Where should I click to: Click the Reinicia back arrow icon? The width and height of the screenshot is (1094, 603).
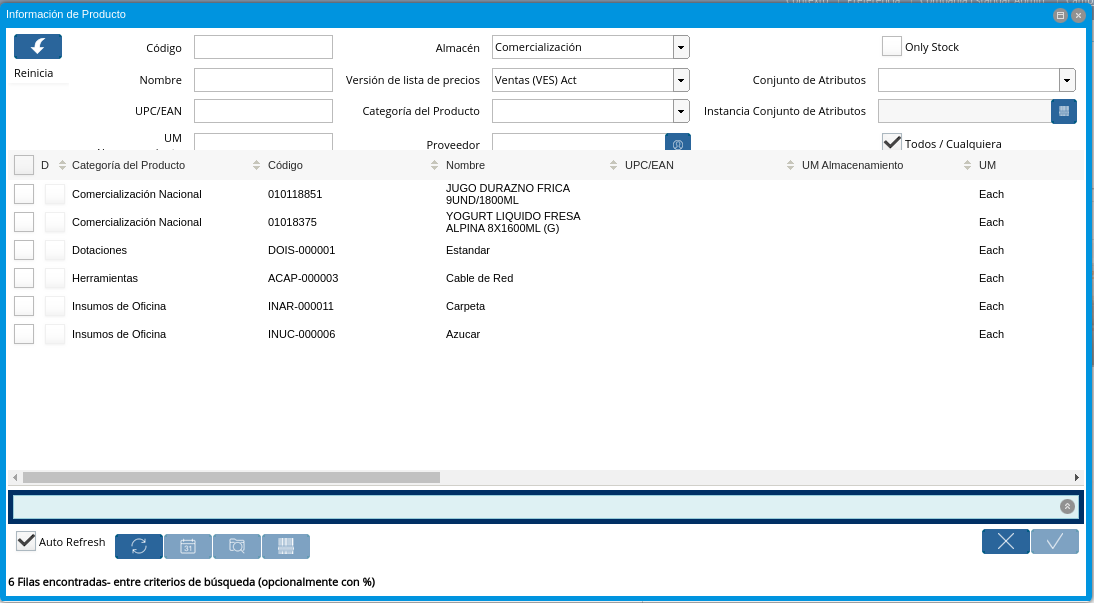(36, 46)
